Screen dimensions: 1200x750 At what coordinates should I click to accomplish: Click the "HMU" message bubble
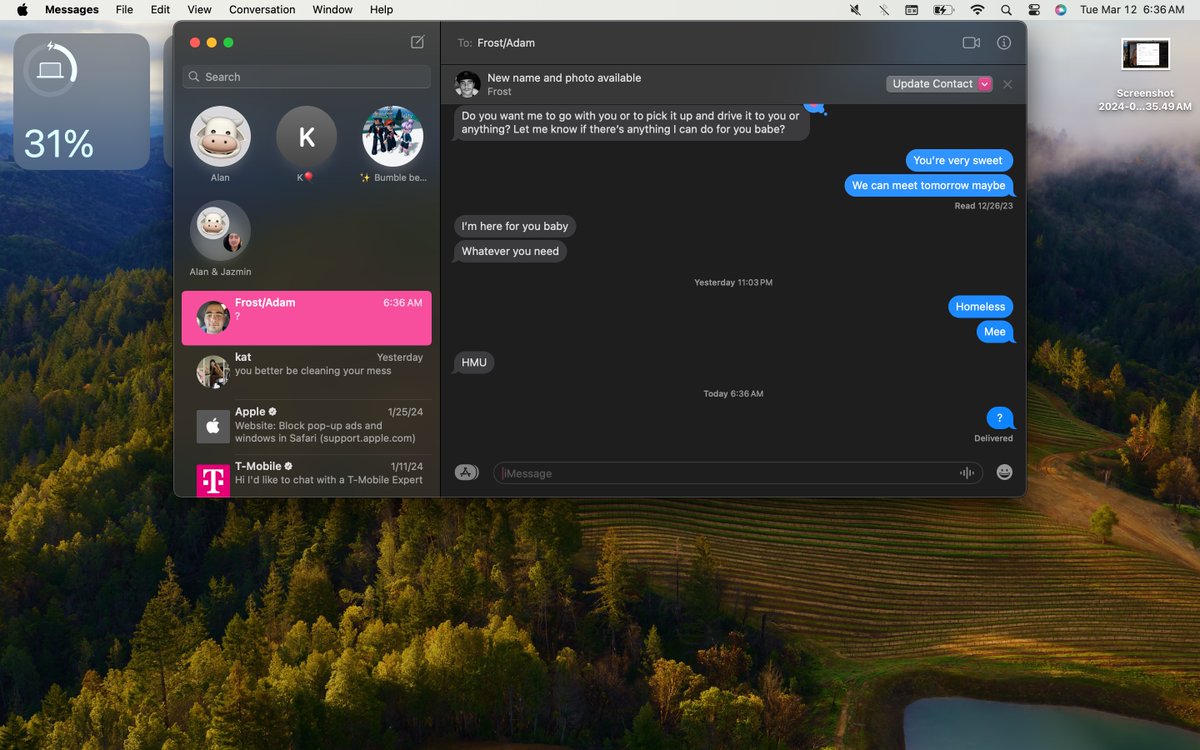pyautogui.click(x=474, y=363)
